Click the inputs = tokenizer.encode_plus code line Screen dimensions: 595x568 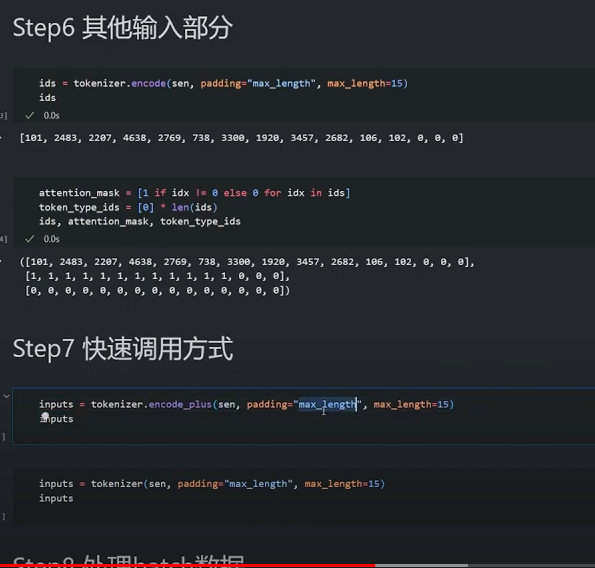click(246, 404)
